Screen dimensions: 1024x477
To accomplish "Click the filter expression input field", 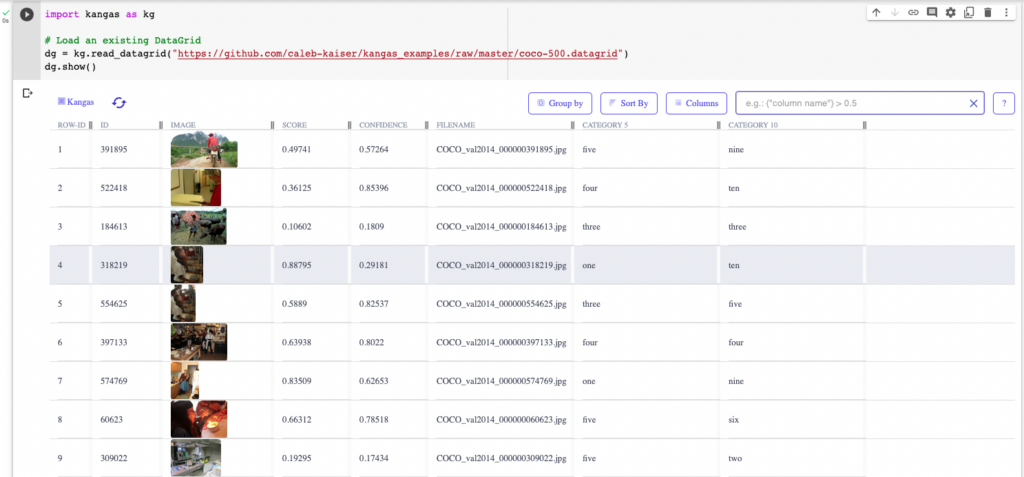I will tap(850, 103).
